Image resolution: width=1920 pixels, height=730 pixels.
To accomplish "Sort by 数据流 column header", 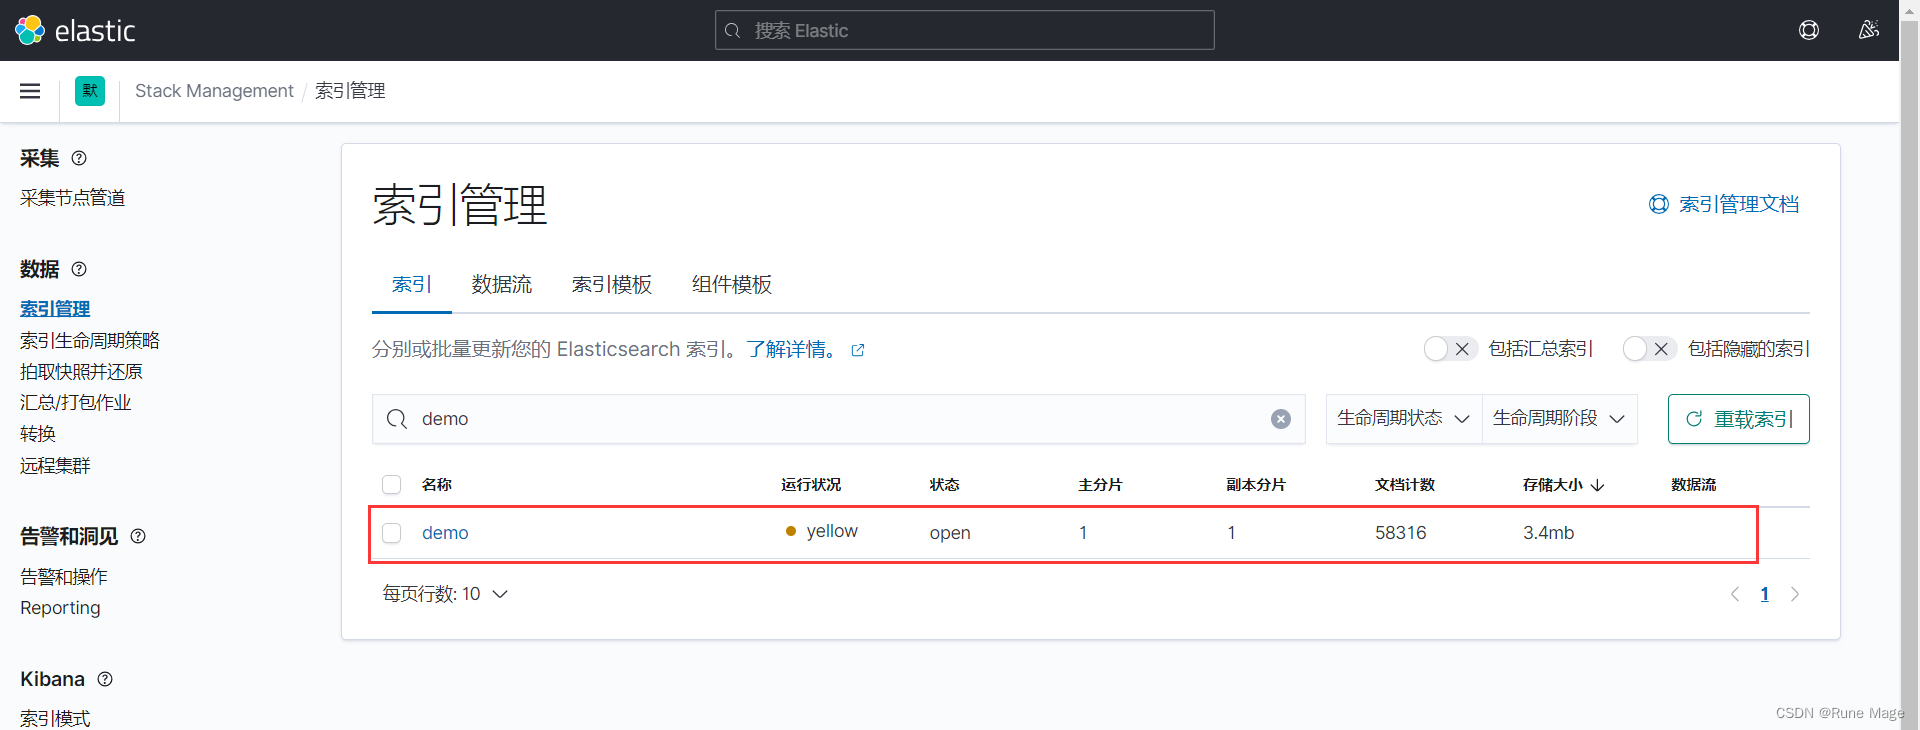I will click(1694, 485).
